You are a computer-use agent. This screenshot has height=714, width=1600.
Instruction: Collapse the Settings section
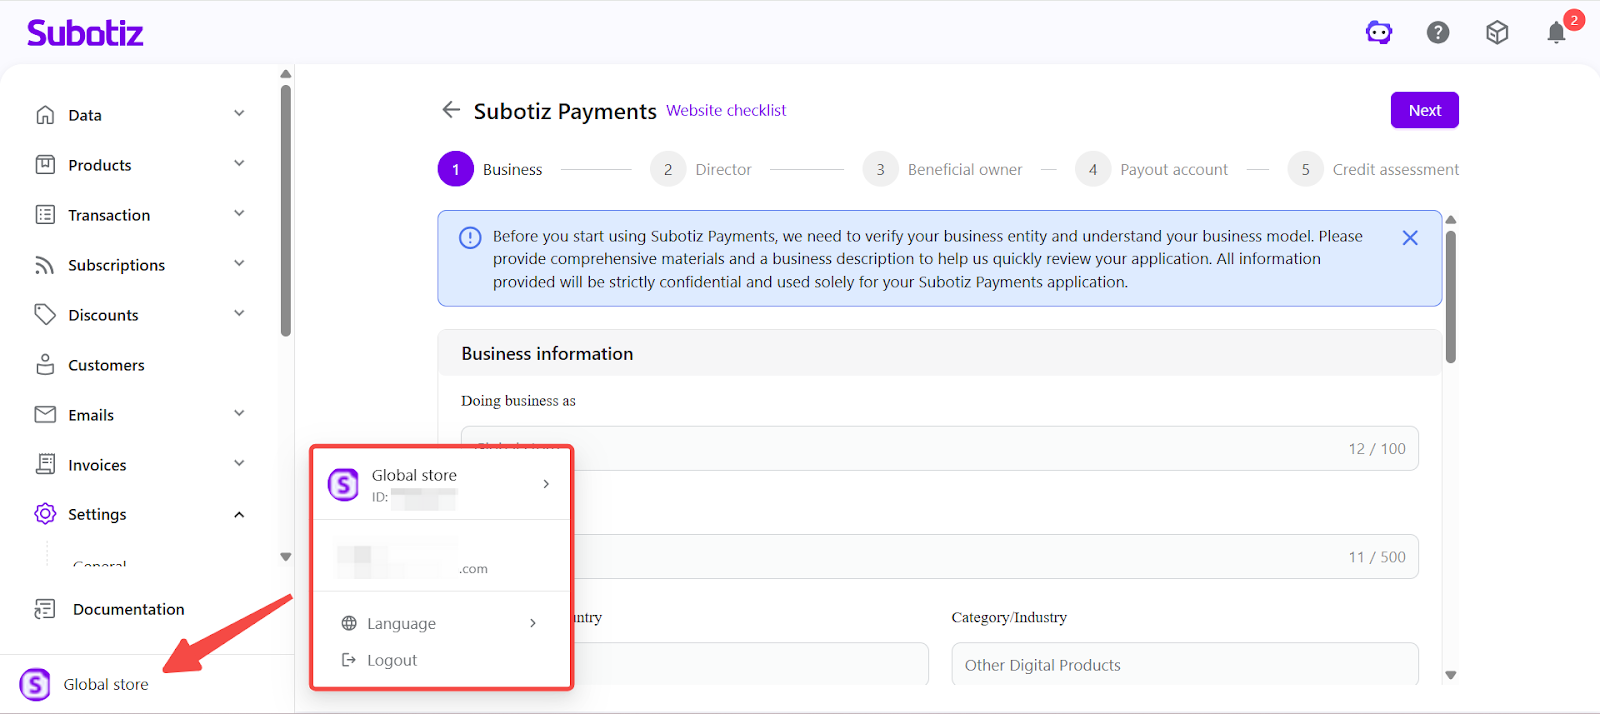point(239,514)
